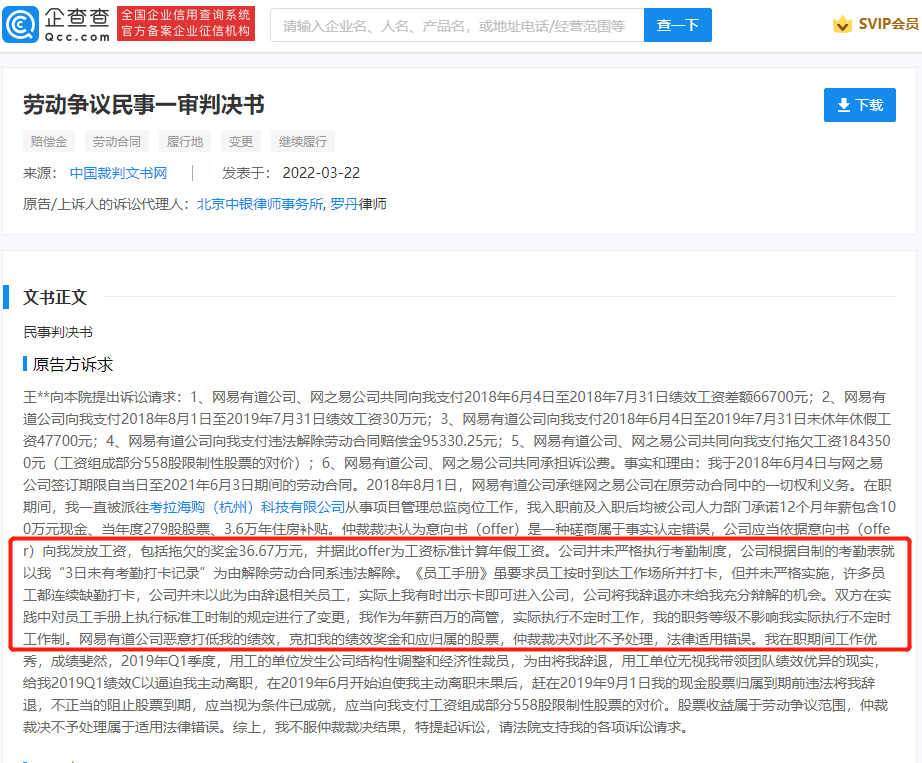Screen dimensions: 922x763
Task: Open 考拉海购（杭州）科技有限公司 company link
Action: coord(247,507)
